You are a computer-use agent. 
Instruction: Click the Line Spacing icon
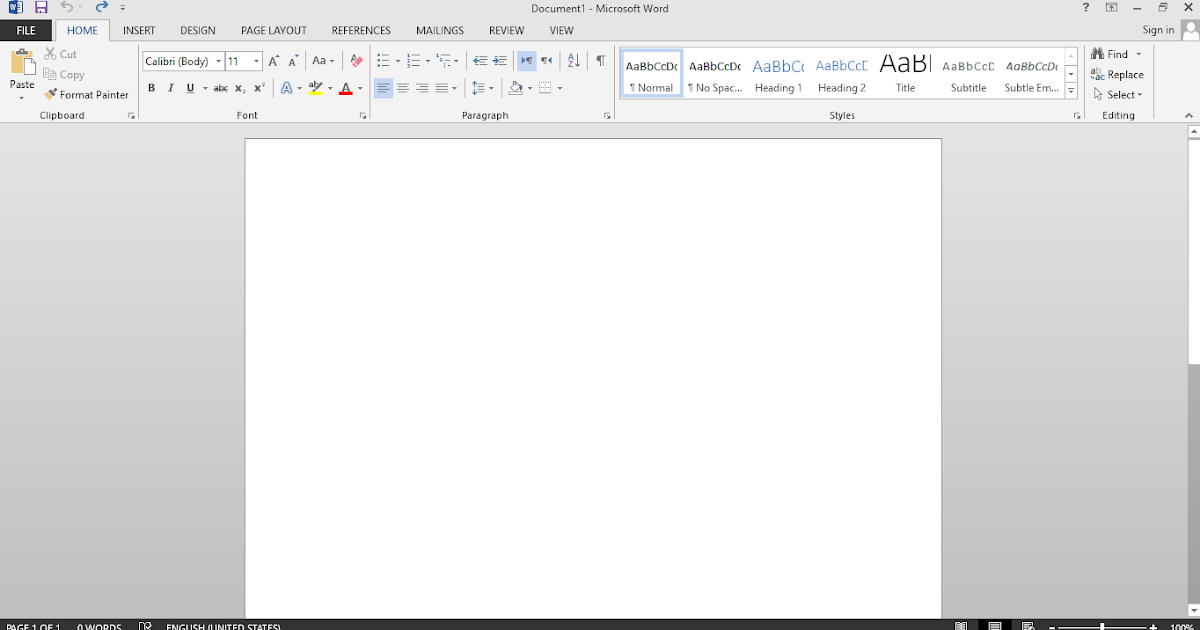point(478,88)
